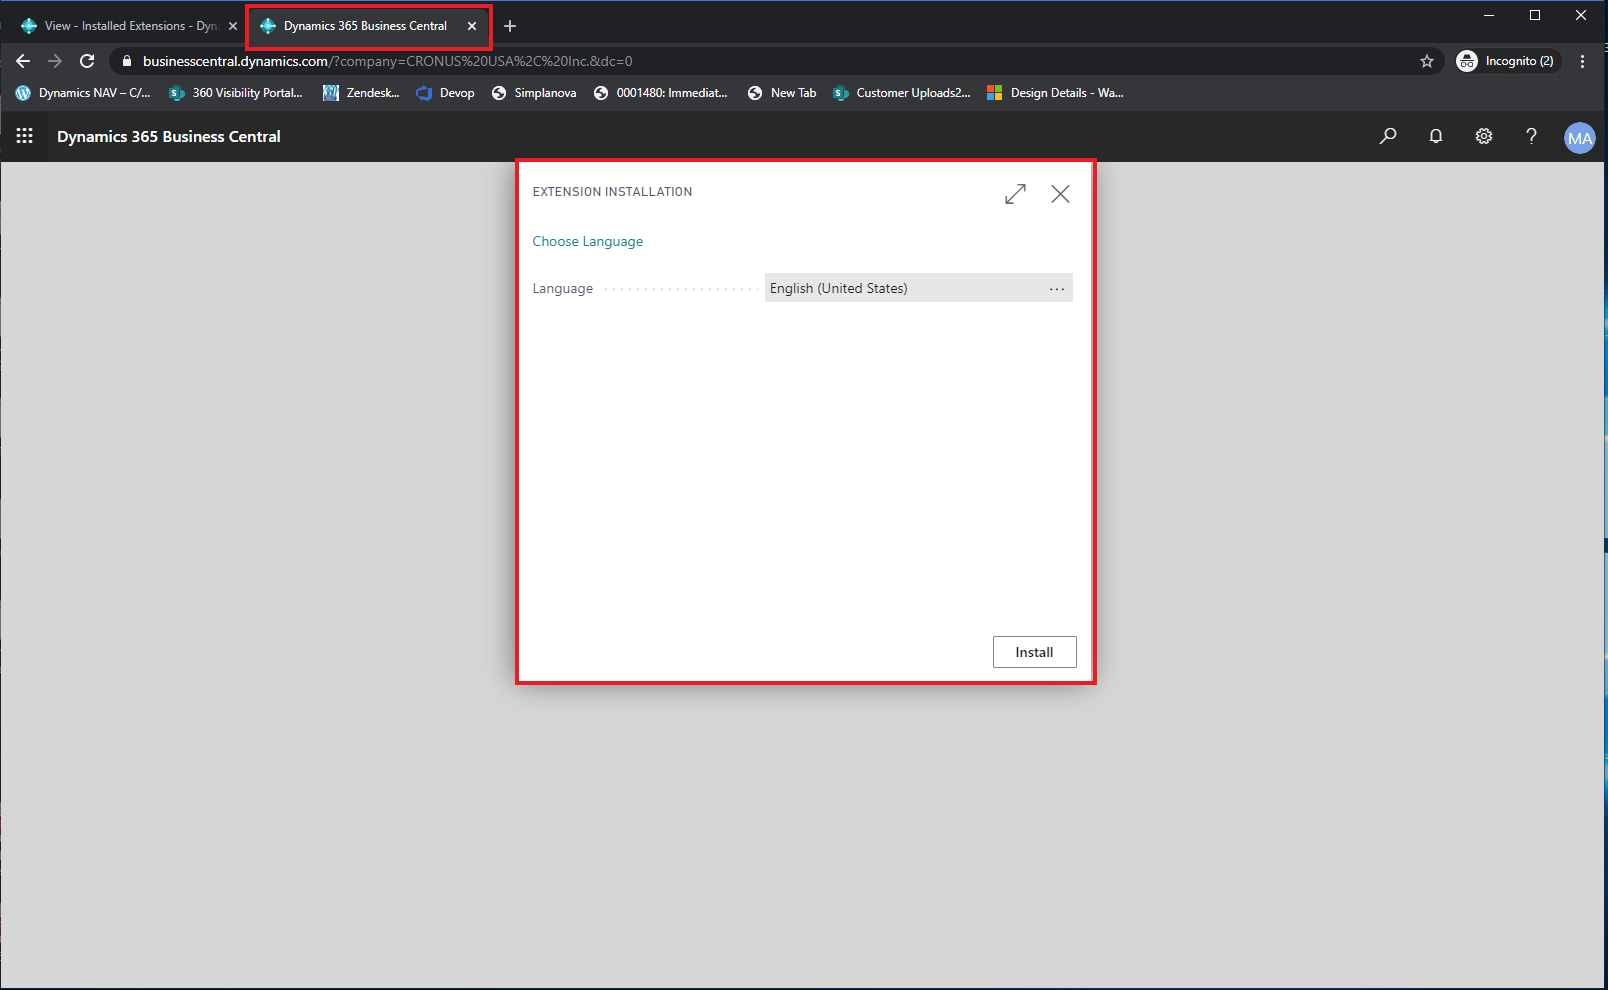1608x990 pixels.
Task: Click the search magnifier in Business Central
Action: (1388, 136)
